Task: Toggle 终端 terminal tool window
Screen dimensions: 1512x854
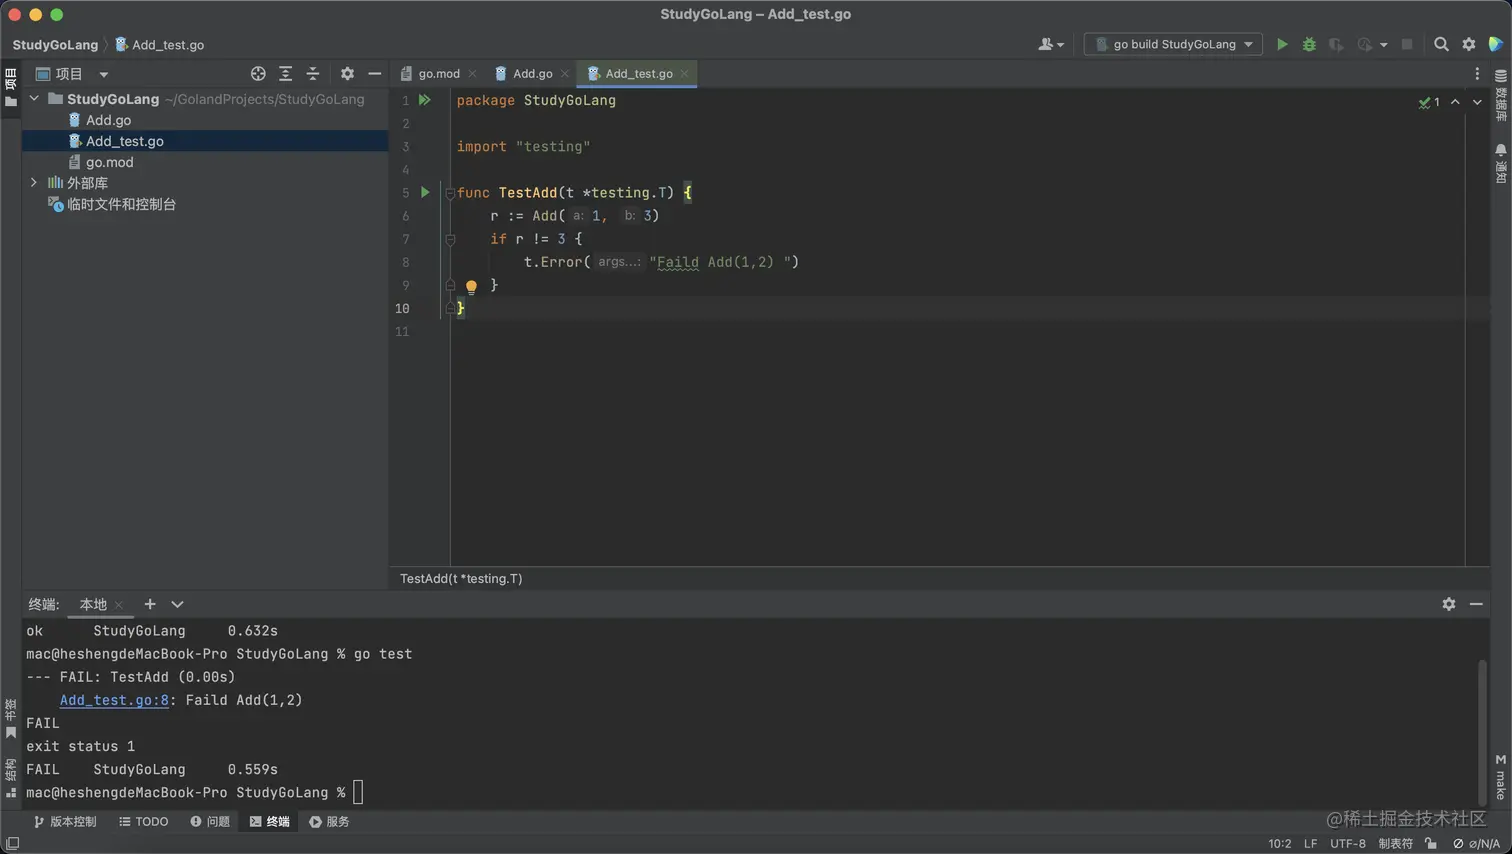Action: pyautogui.click(x=270, y=821)
